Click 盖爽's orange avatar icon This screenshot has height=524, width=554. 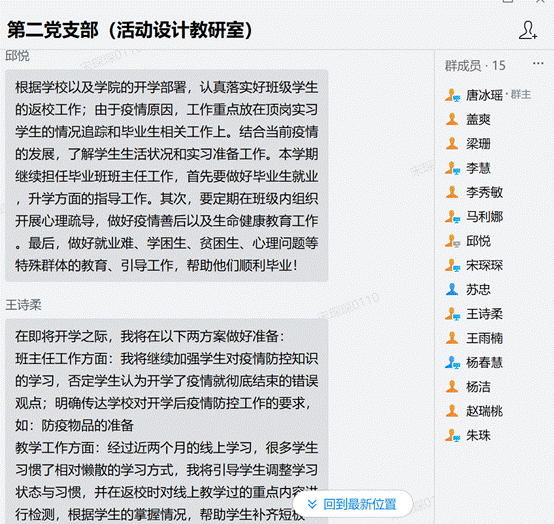pyautogui.click(x=452, y=119)
